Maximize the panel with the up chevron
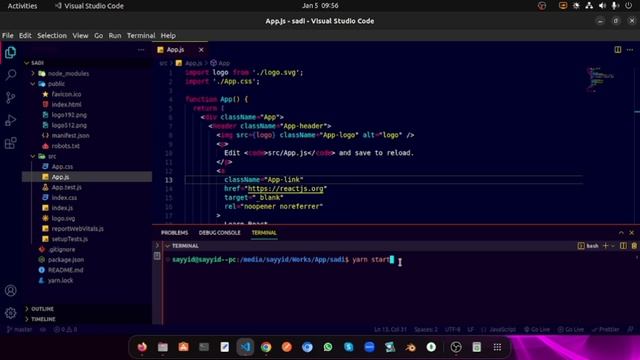This screenshot has height=360, width=640. [x=621, y=233]
